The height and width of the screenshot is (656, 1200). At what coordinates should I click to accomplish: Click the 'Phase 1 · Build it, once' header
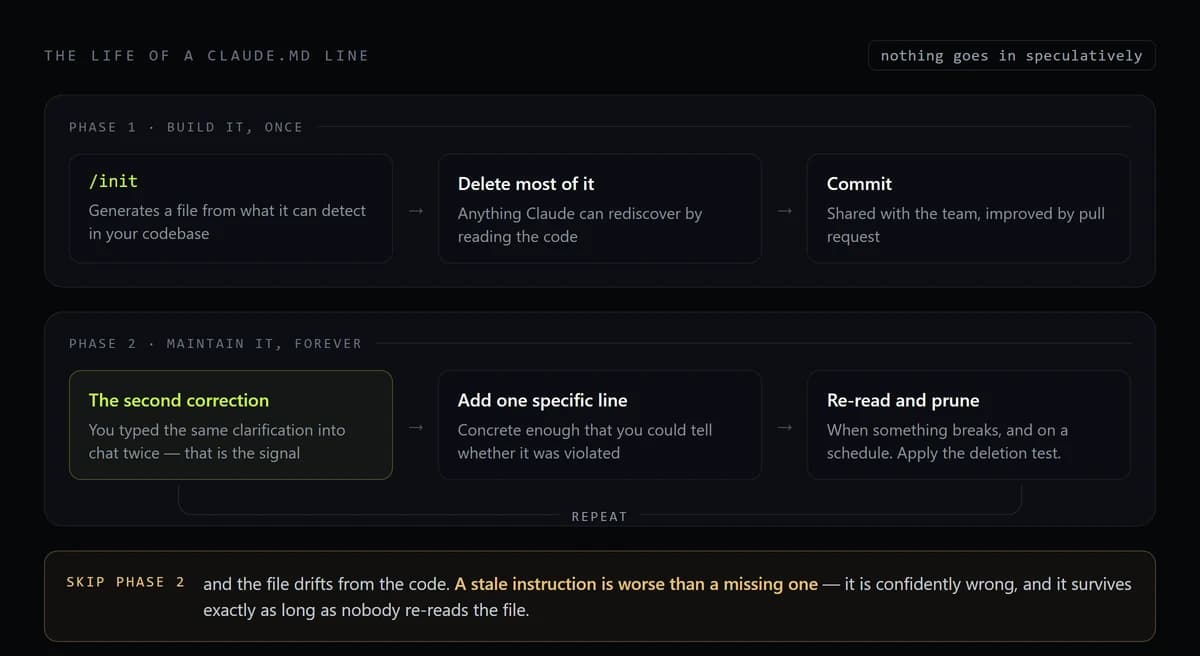tap(185, 127)
